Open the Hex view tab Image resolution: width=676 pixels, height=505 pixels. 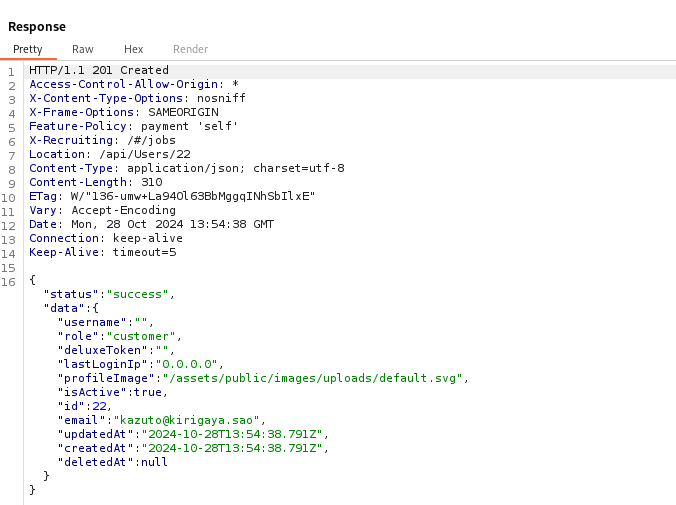(133, 49)
